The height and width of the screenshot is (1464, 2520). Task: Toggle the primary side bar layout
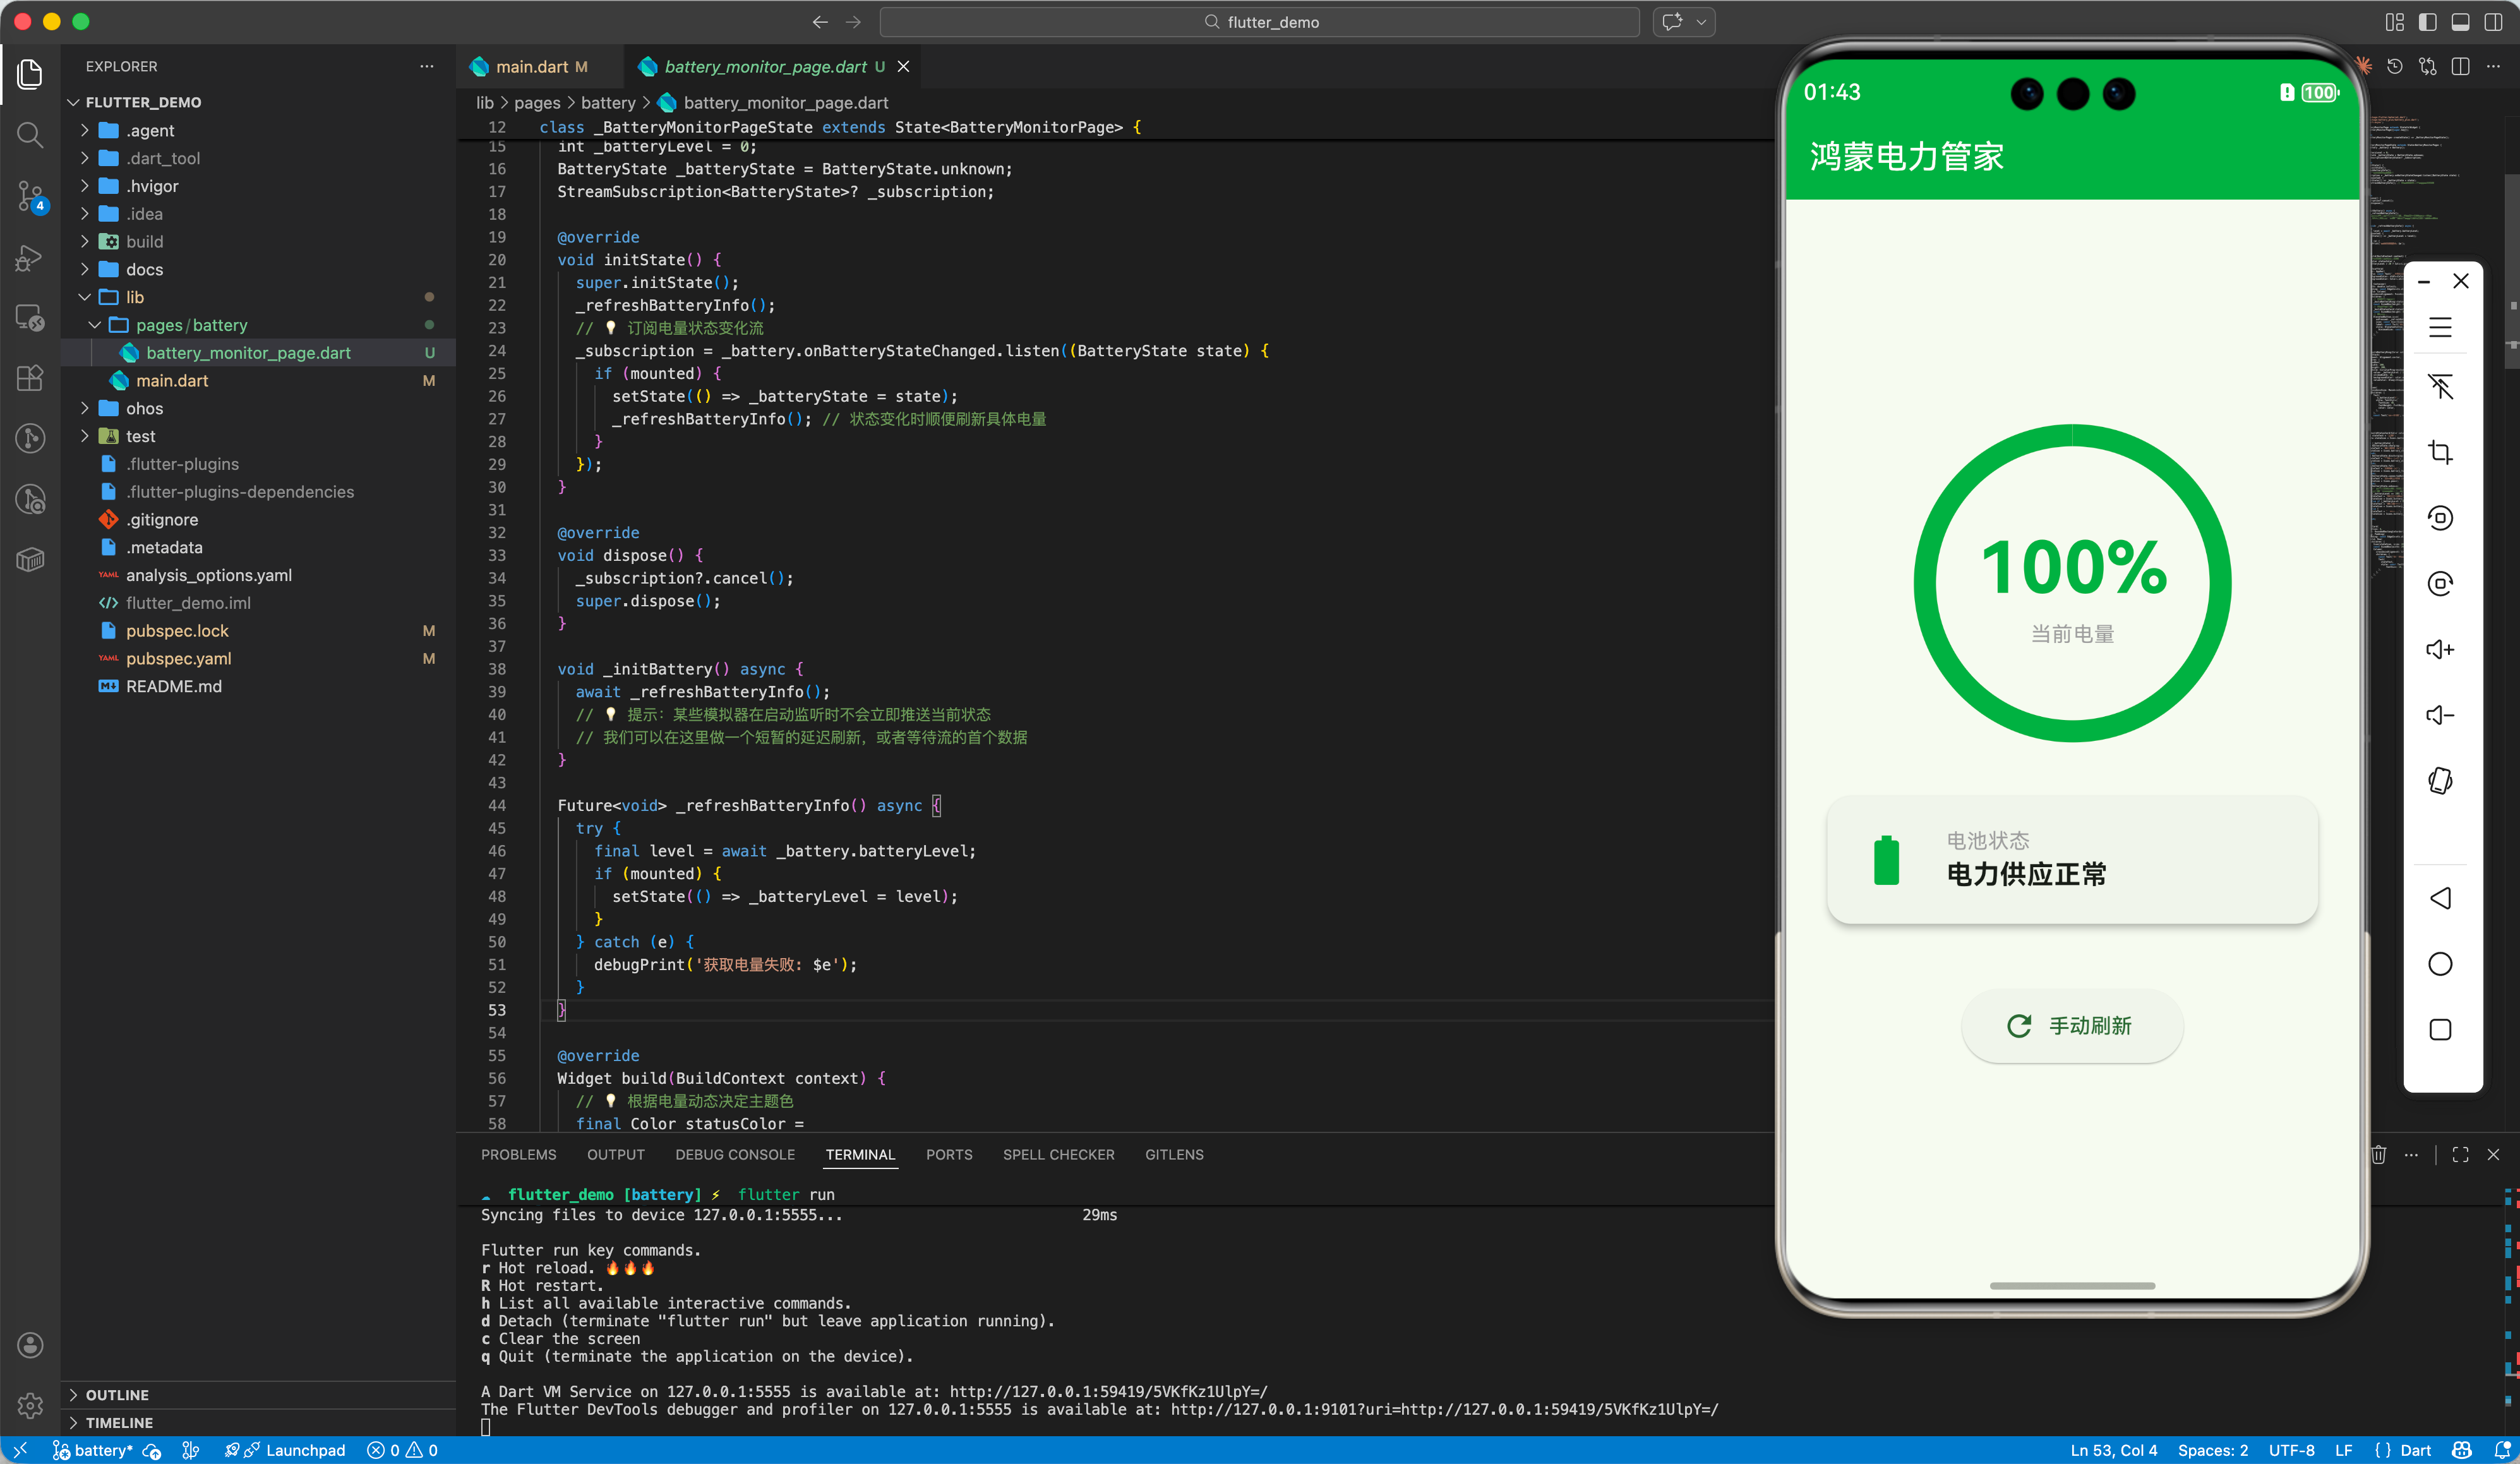(2427, 22)
